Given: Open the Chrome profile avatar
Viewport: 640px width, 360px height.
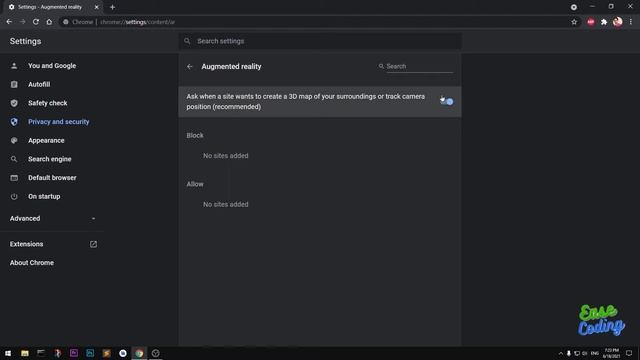Looking at the screenshot, I should [618, 22].
